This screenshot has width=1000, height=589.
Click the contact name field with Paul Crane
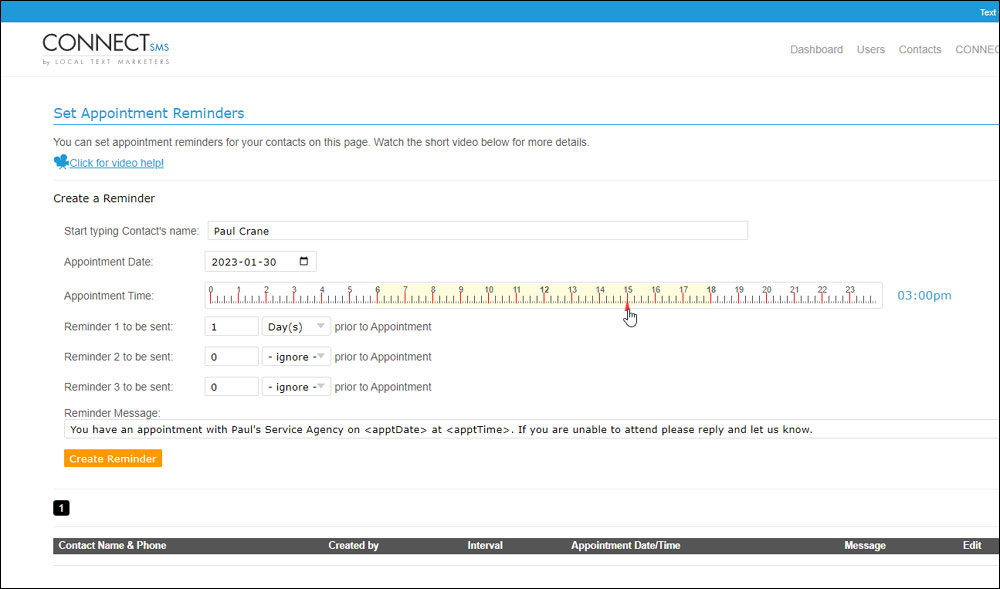tap(478, 231)
